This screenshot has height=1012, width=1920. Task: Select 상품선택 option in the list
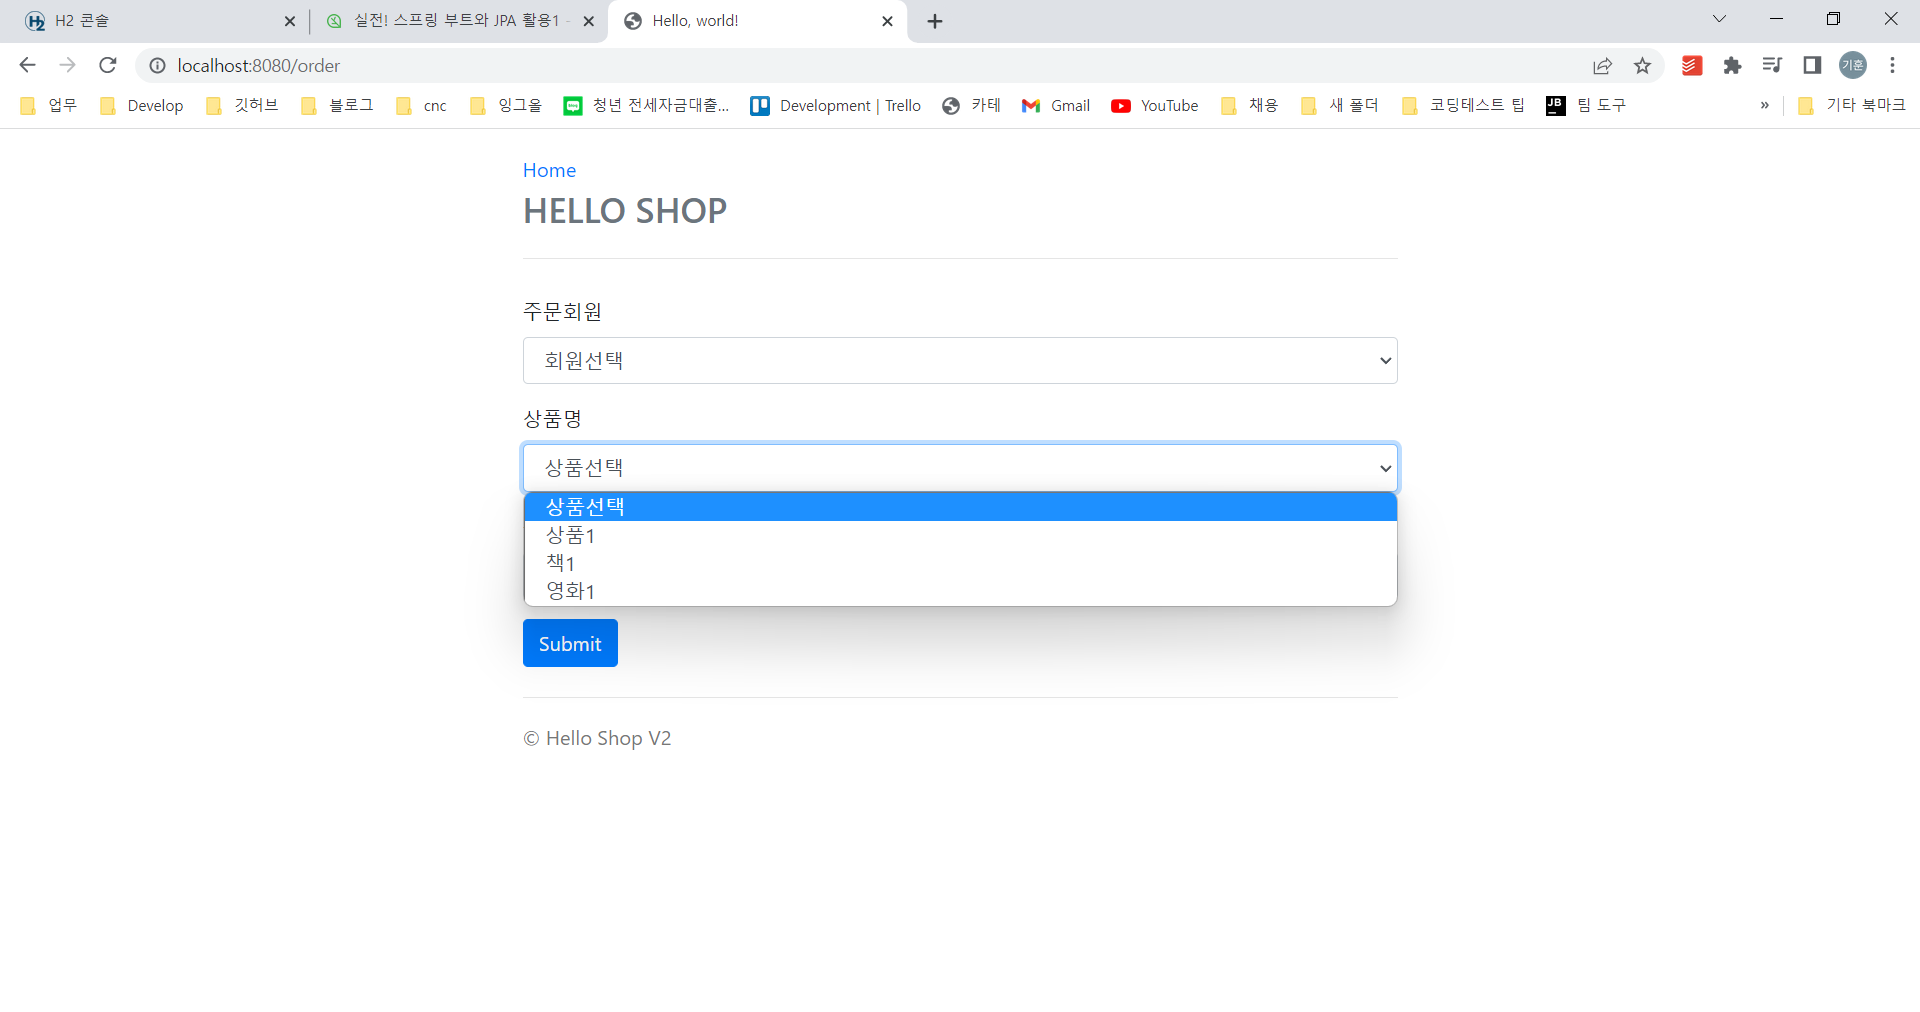coord(960,507)
